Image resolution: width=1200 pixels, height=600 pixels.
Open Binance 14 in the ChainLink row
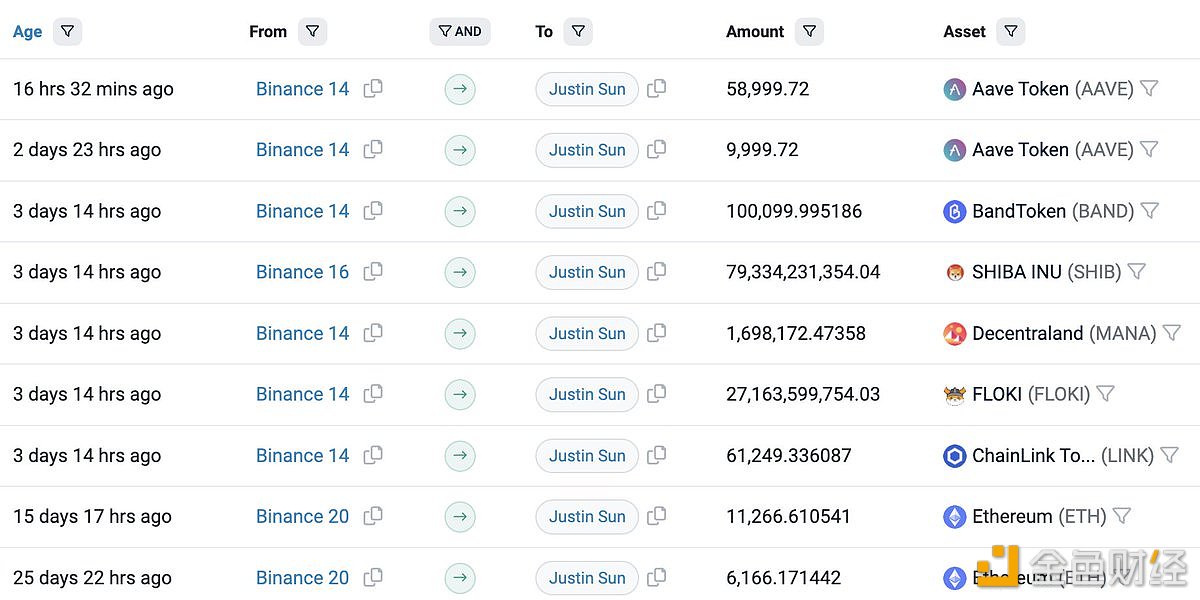(303, 455)
